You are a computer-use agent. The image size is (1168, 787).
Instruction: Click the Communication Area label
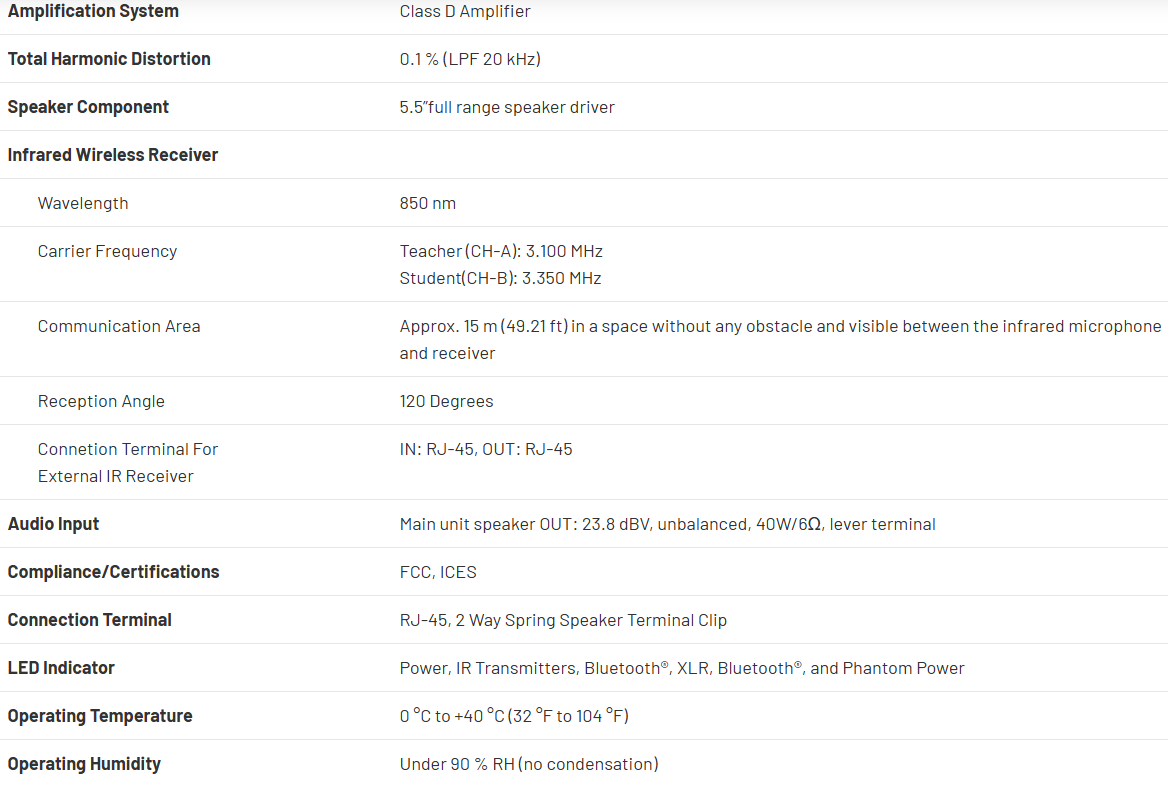(x=119, y=326)
